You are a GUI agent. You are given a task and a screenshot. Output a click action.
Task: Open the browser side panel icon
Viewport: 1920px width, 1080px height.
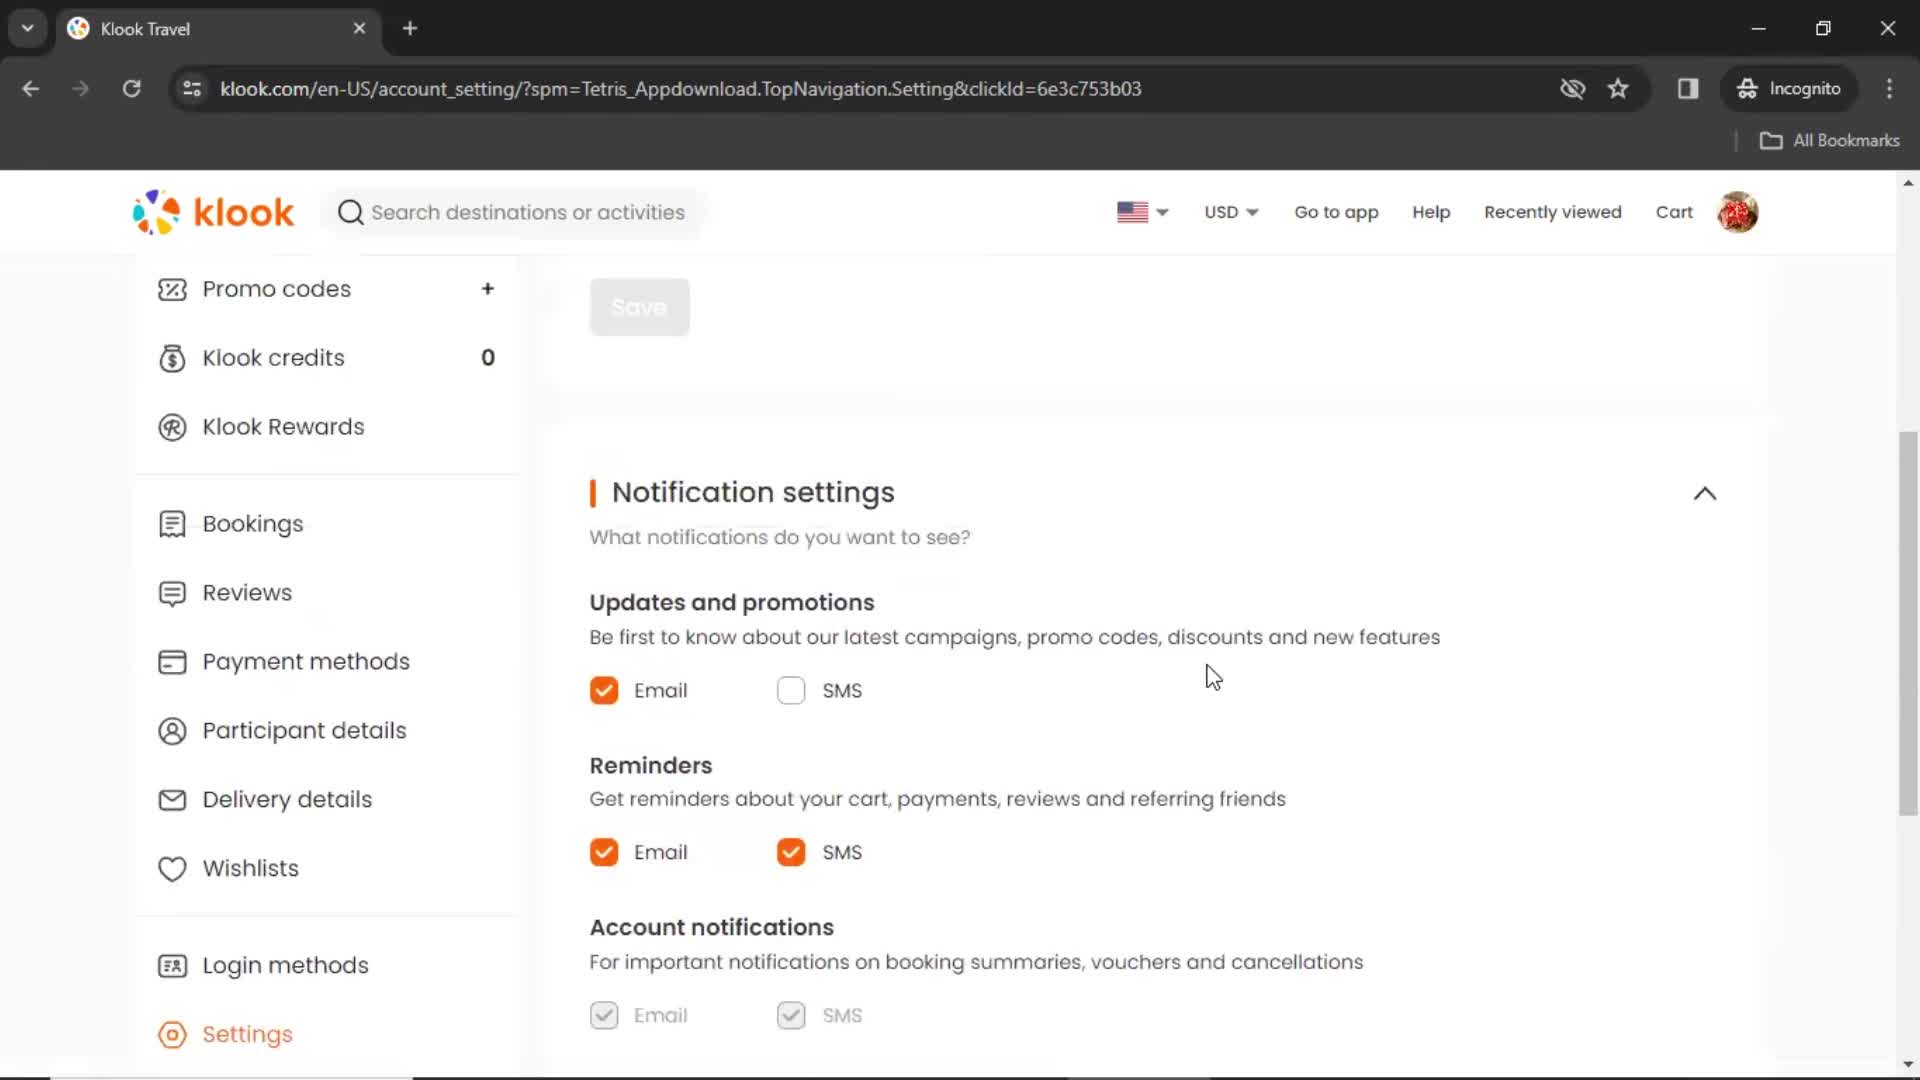(1688, 89)
